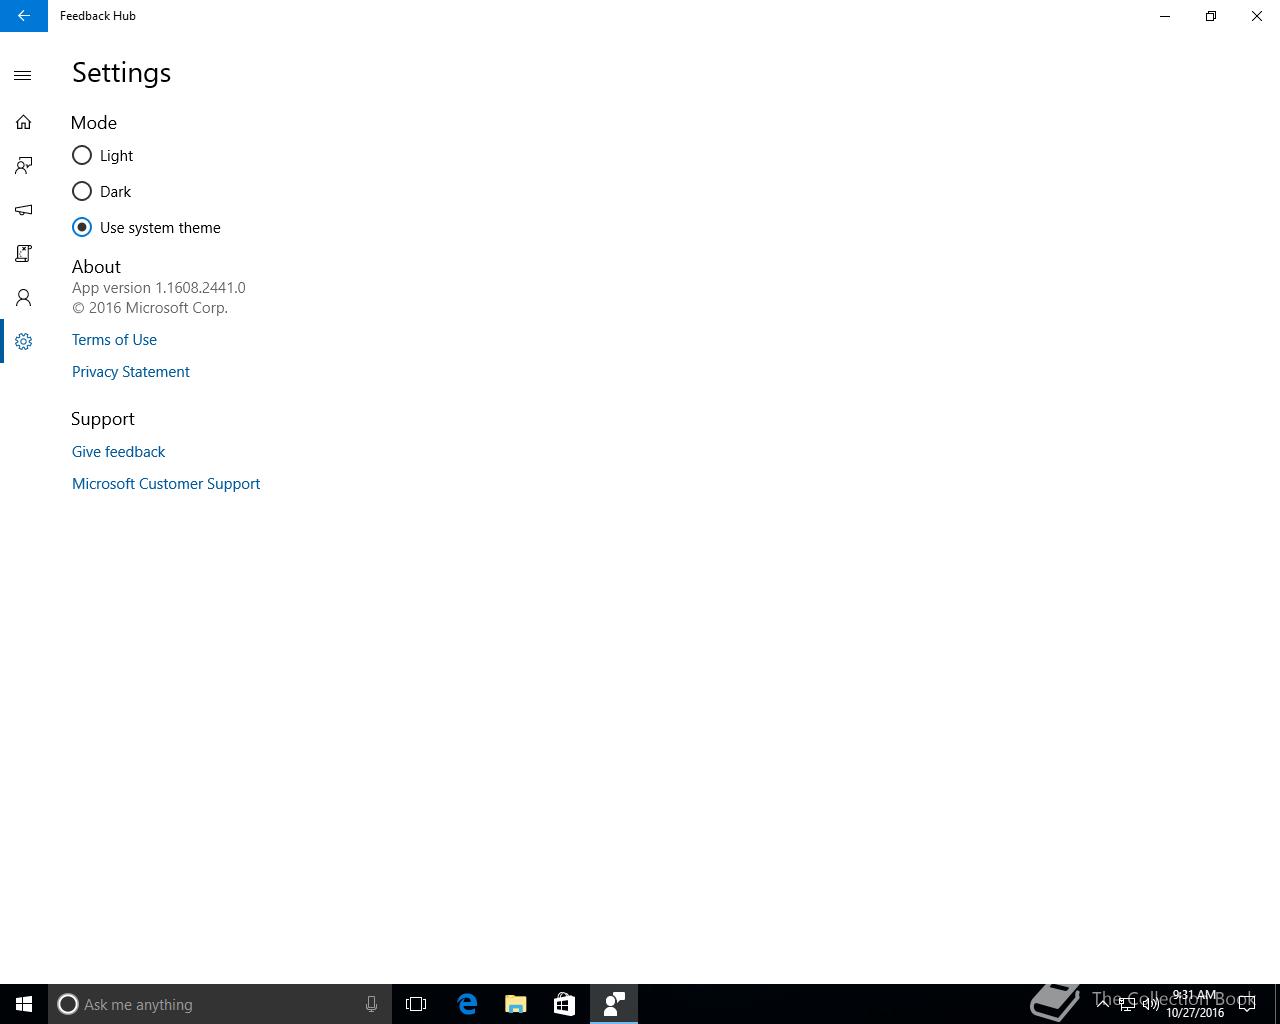Restore down the Feedback Hub window
Screen dimensions: 1280x1024
[x=1211, y=16]
